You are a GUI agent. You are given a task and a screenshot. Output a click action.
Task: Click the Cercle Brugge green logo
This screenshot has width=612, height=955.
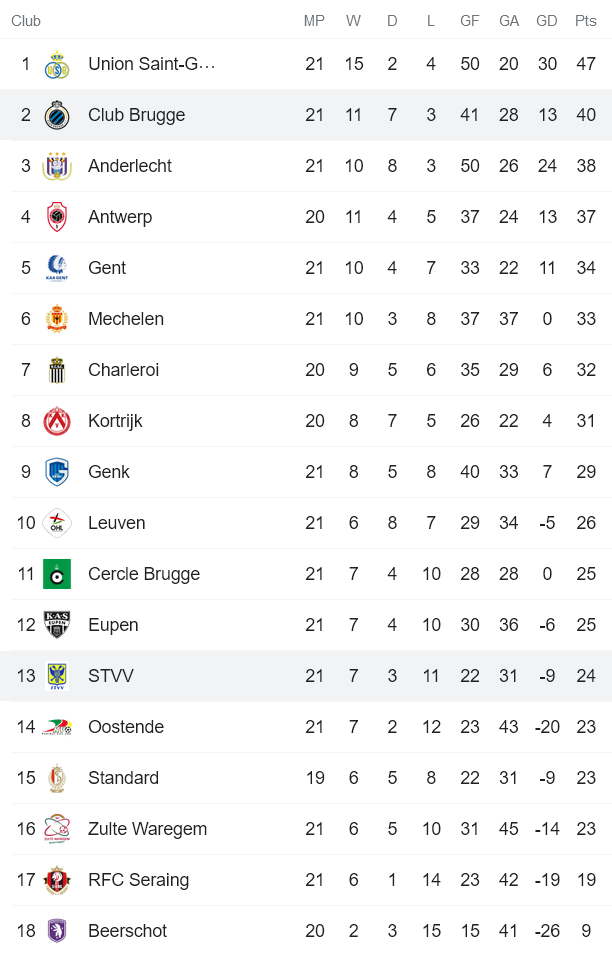(x=57, y=574)
